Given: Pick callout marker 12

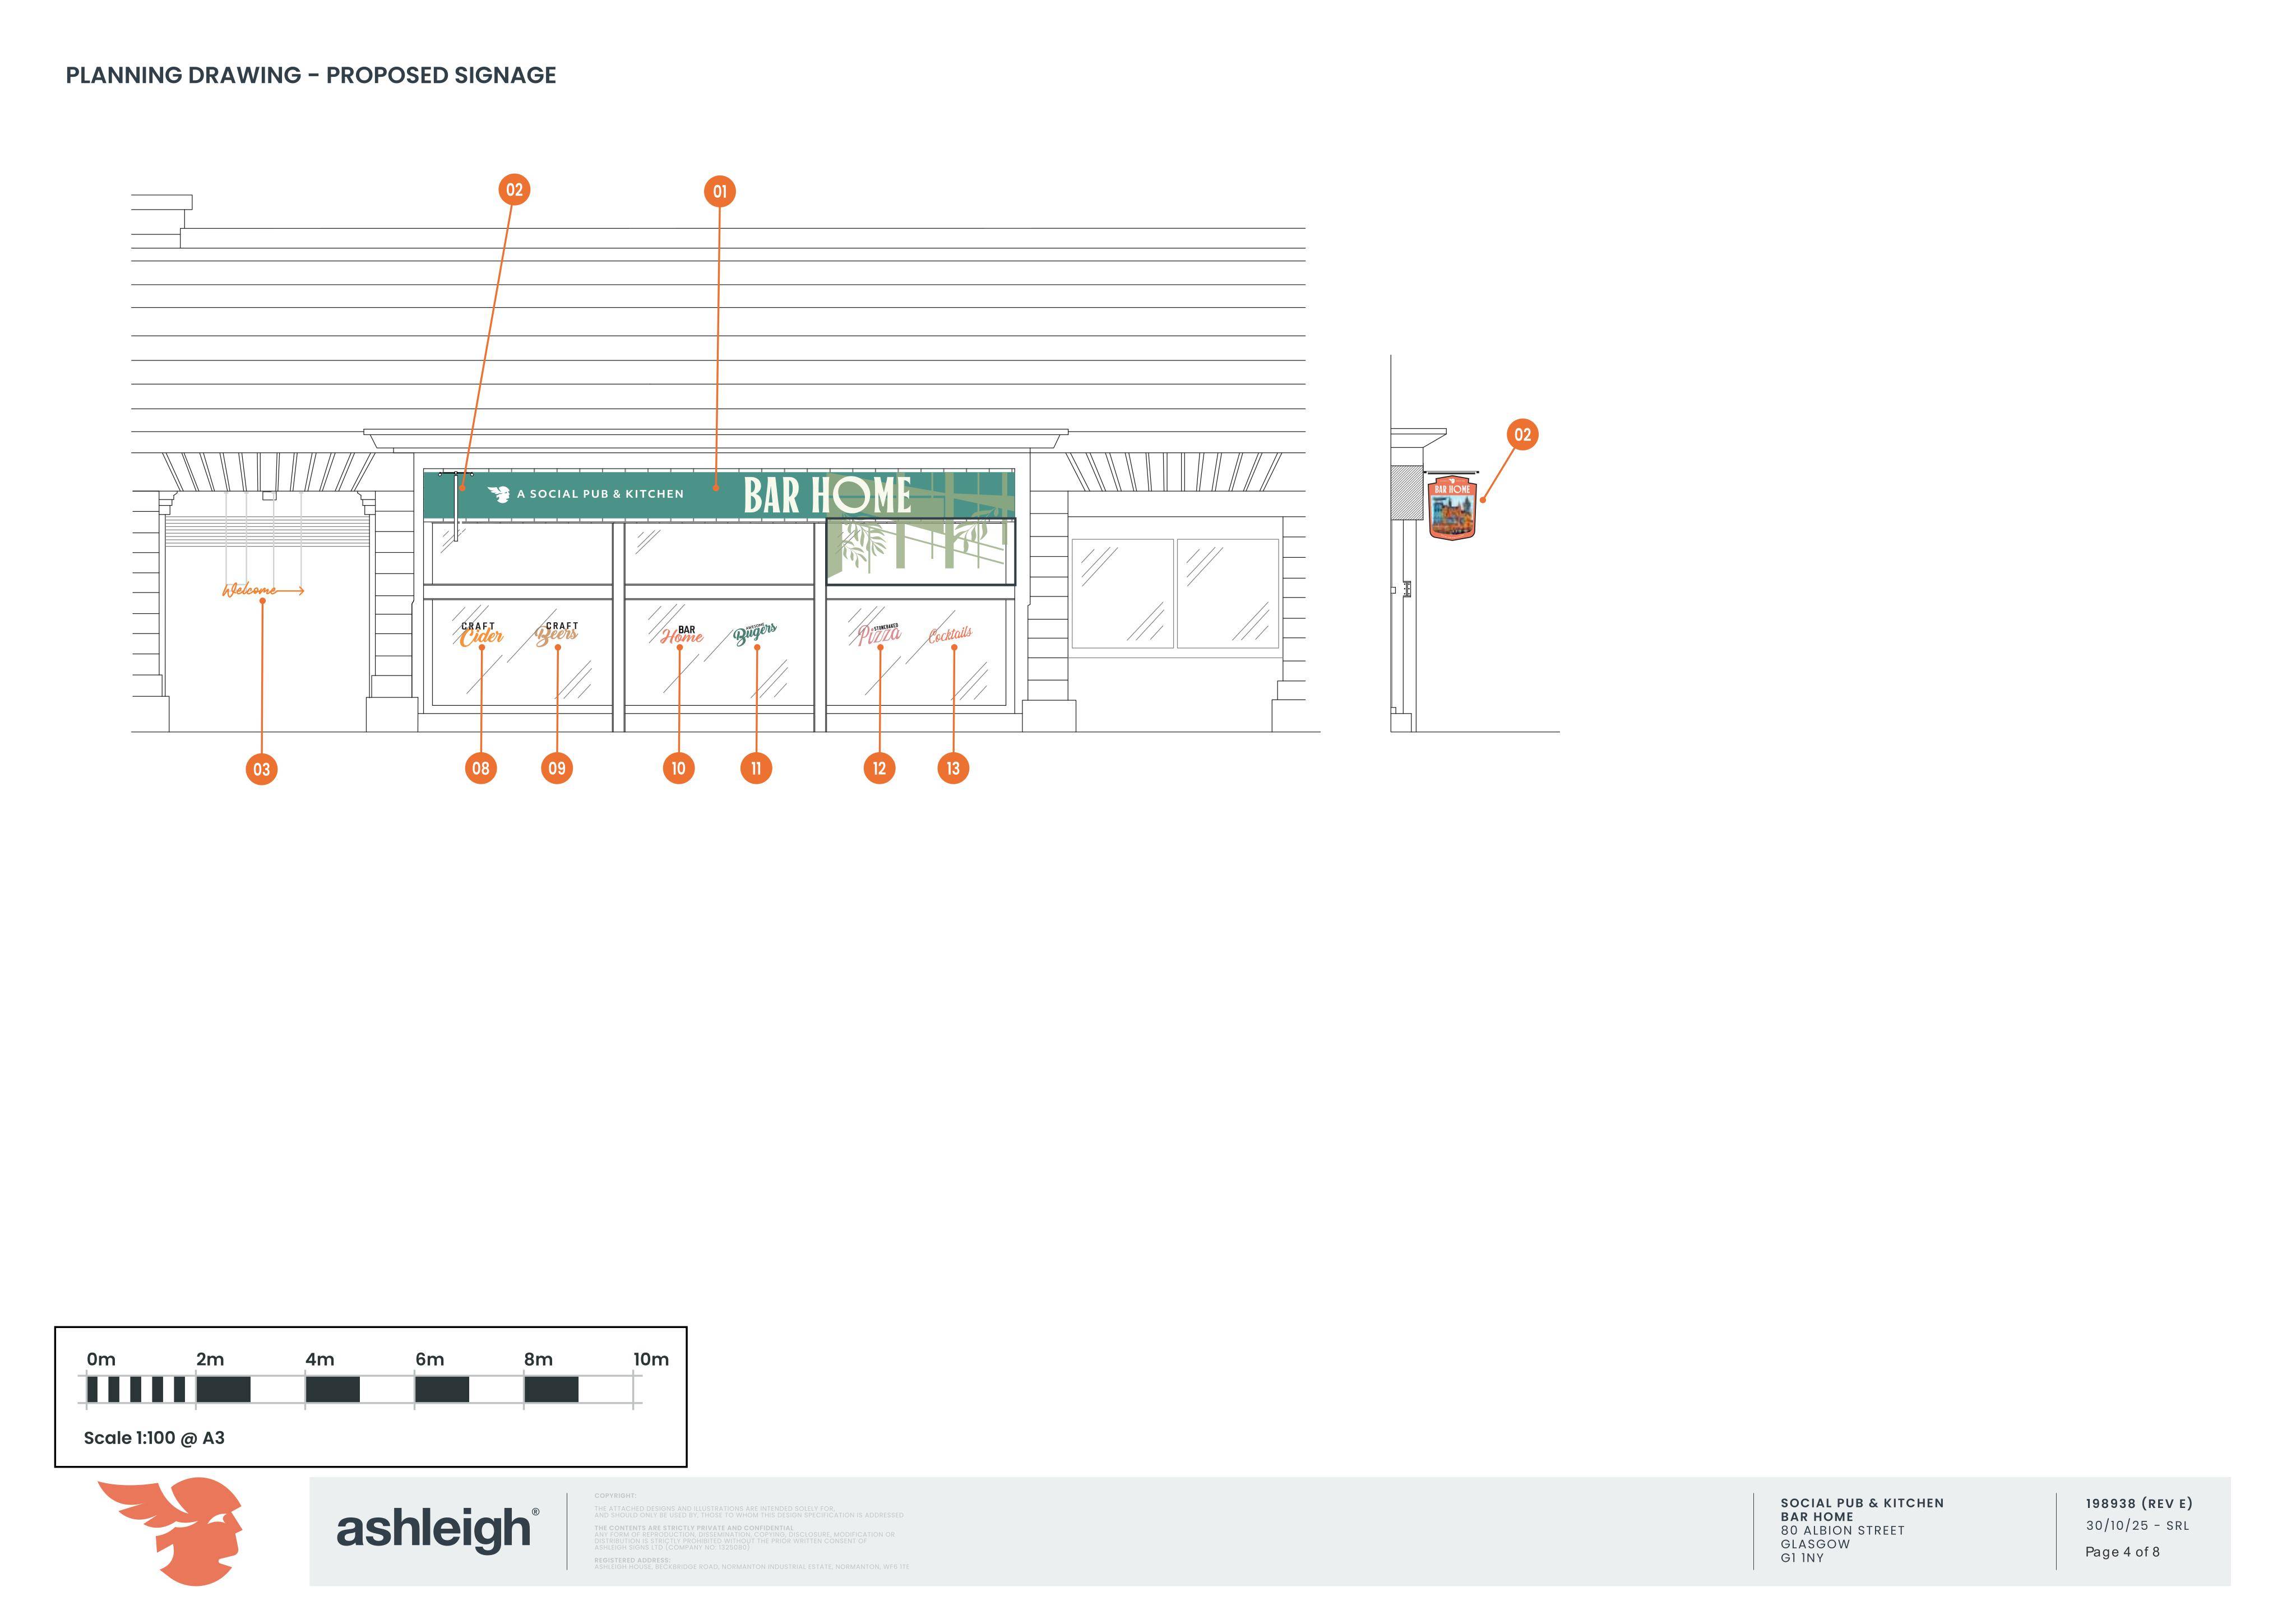Looking at the screenshot, I should 879,768.
